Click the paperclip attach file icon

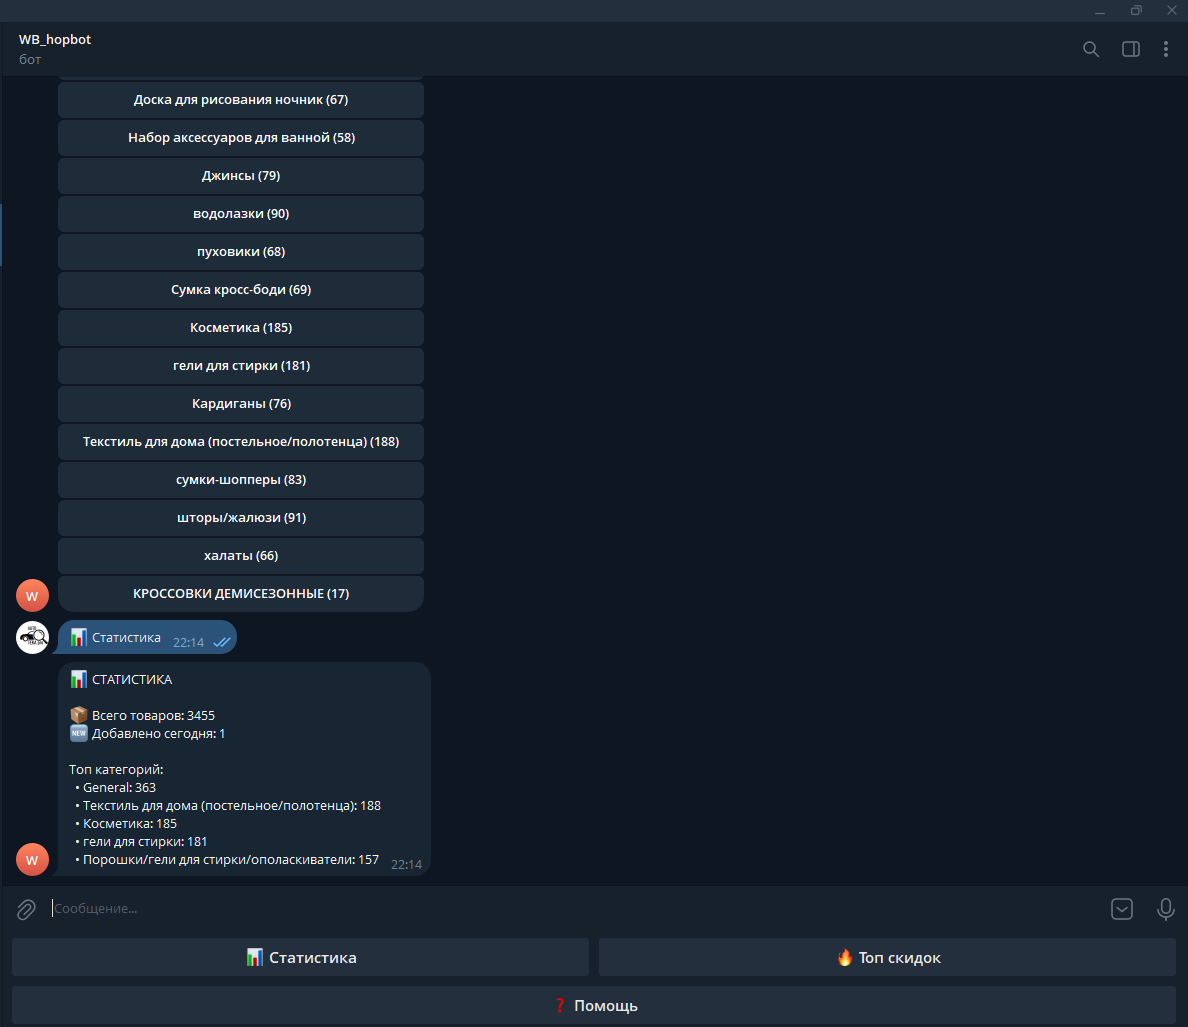27,909
